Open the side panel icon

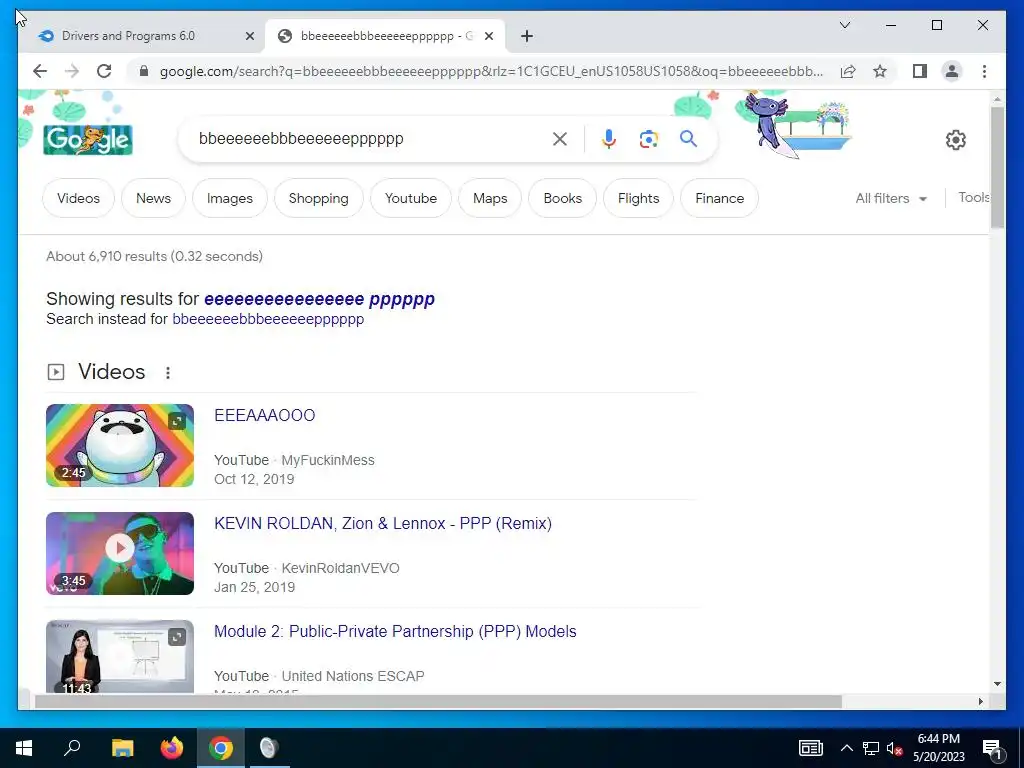(x=920, y=71)
